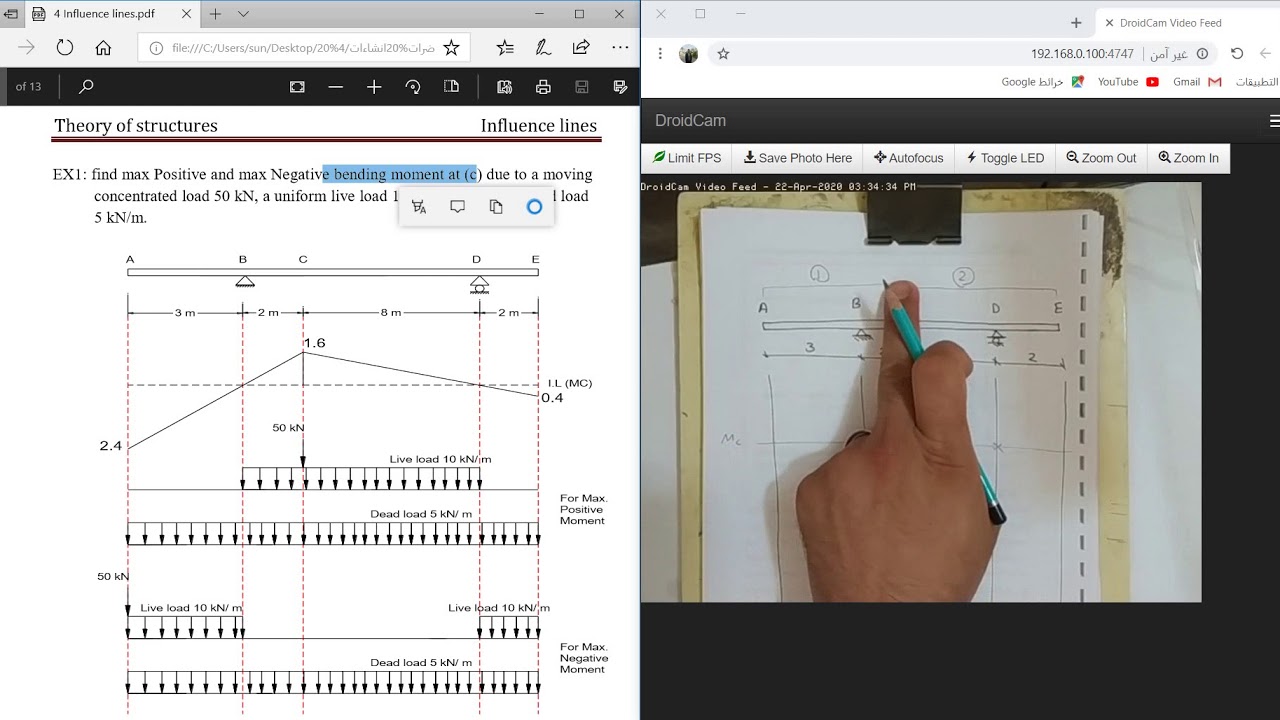The width and height of the screenshot is (1280, 720).
Task: Start Read aloud for the PDF
Action: pos(504,87)
